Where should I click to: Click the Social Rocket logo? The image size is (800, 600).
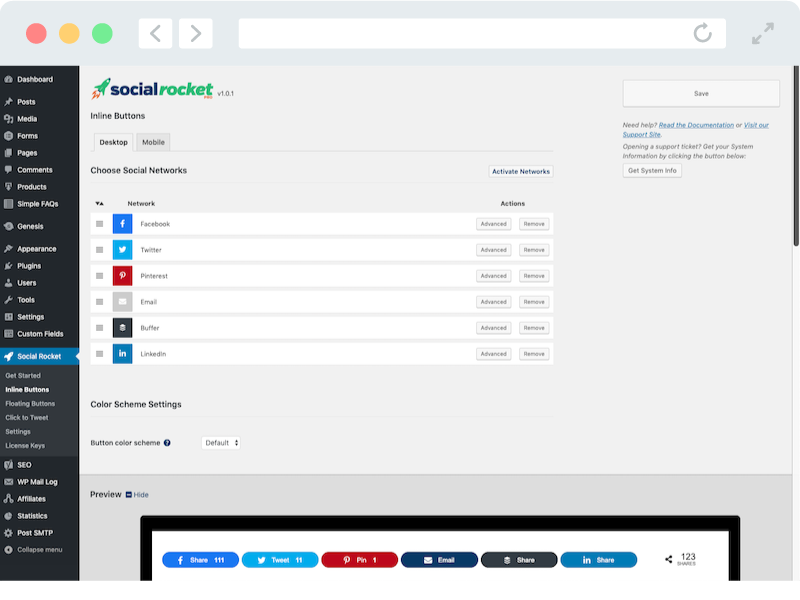click(x=153, y=89)
